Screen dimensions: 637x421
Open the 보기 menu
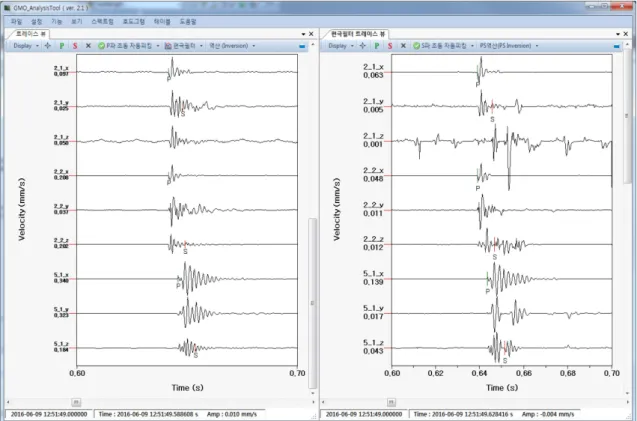(76, 22)
